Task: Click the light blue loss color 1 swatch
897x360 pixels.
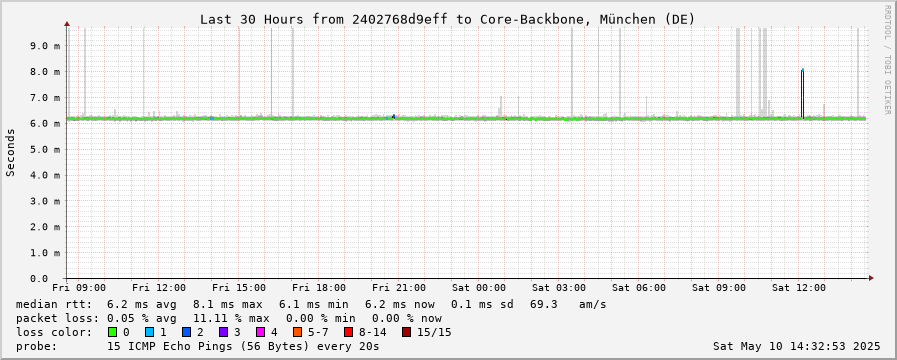Action: click(x=149, y=332)
